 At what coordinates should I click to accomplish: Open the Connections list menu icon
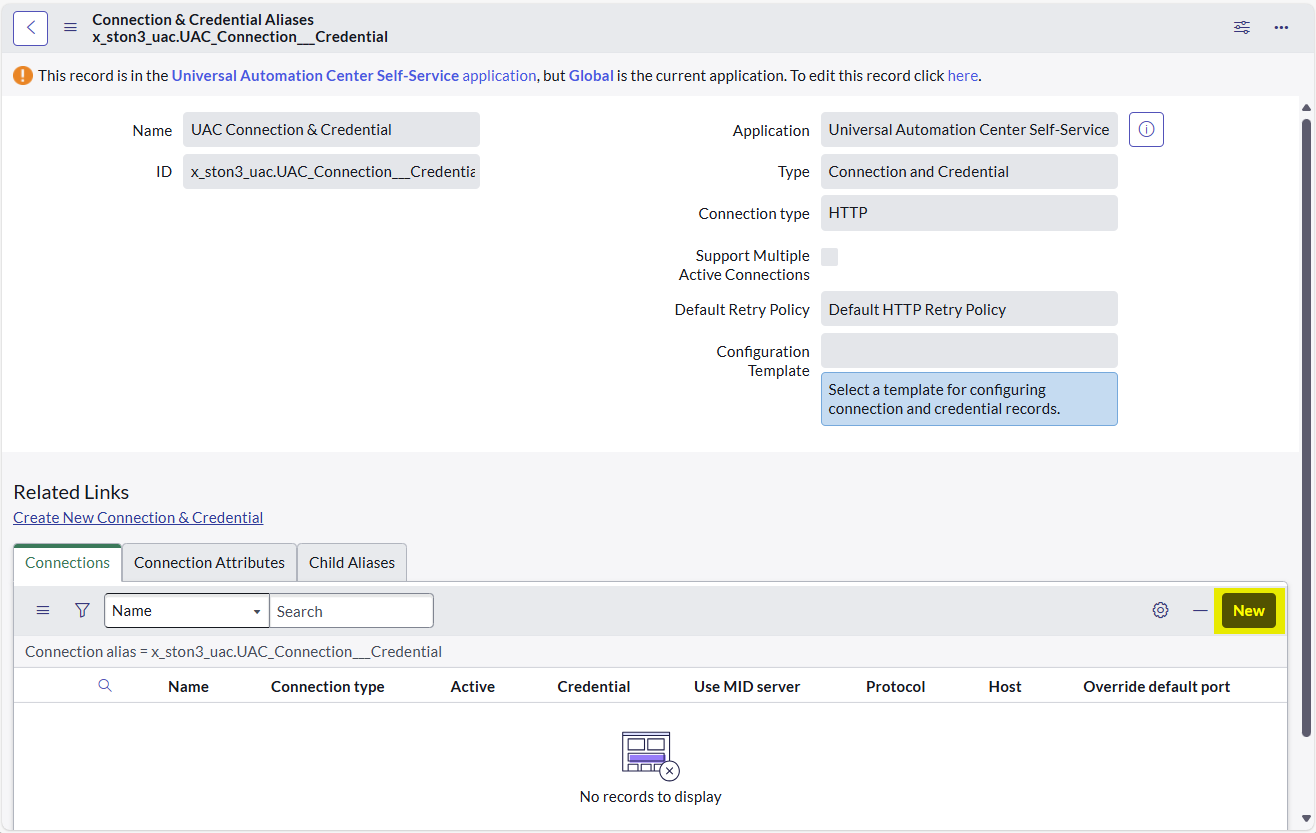(x=43, y=610)
